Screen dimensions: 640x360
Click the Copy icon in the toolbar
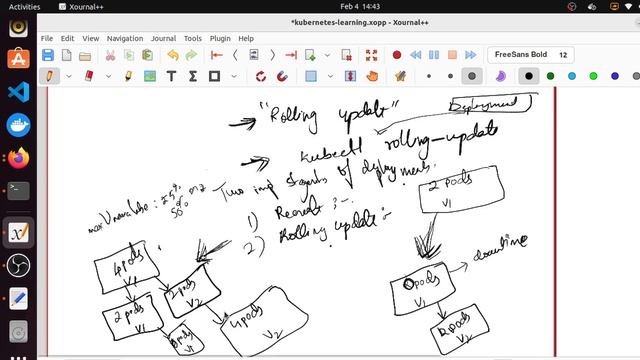click(129, 55)
